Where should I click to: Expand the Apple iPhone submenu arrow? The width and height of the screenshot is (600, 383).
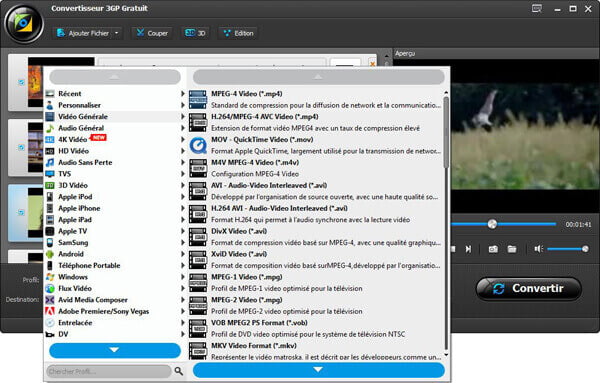183,208
